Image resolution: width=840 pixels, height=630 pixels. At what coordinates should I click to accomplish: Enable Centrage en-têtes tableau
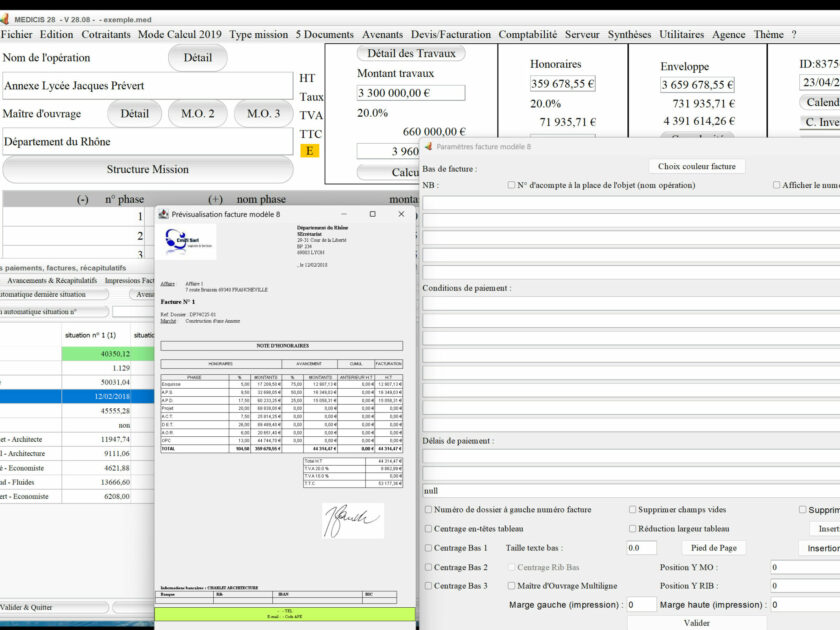pos(428,529)
